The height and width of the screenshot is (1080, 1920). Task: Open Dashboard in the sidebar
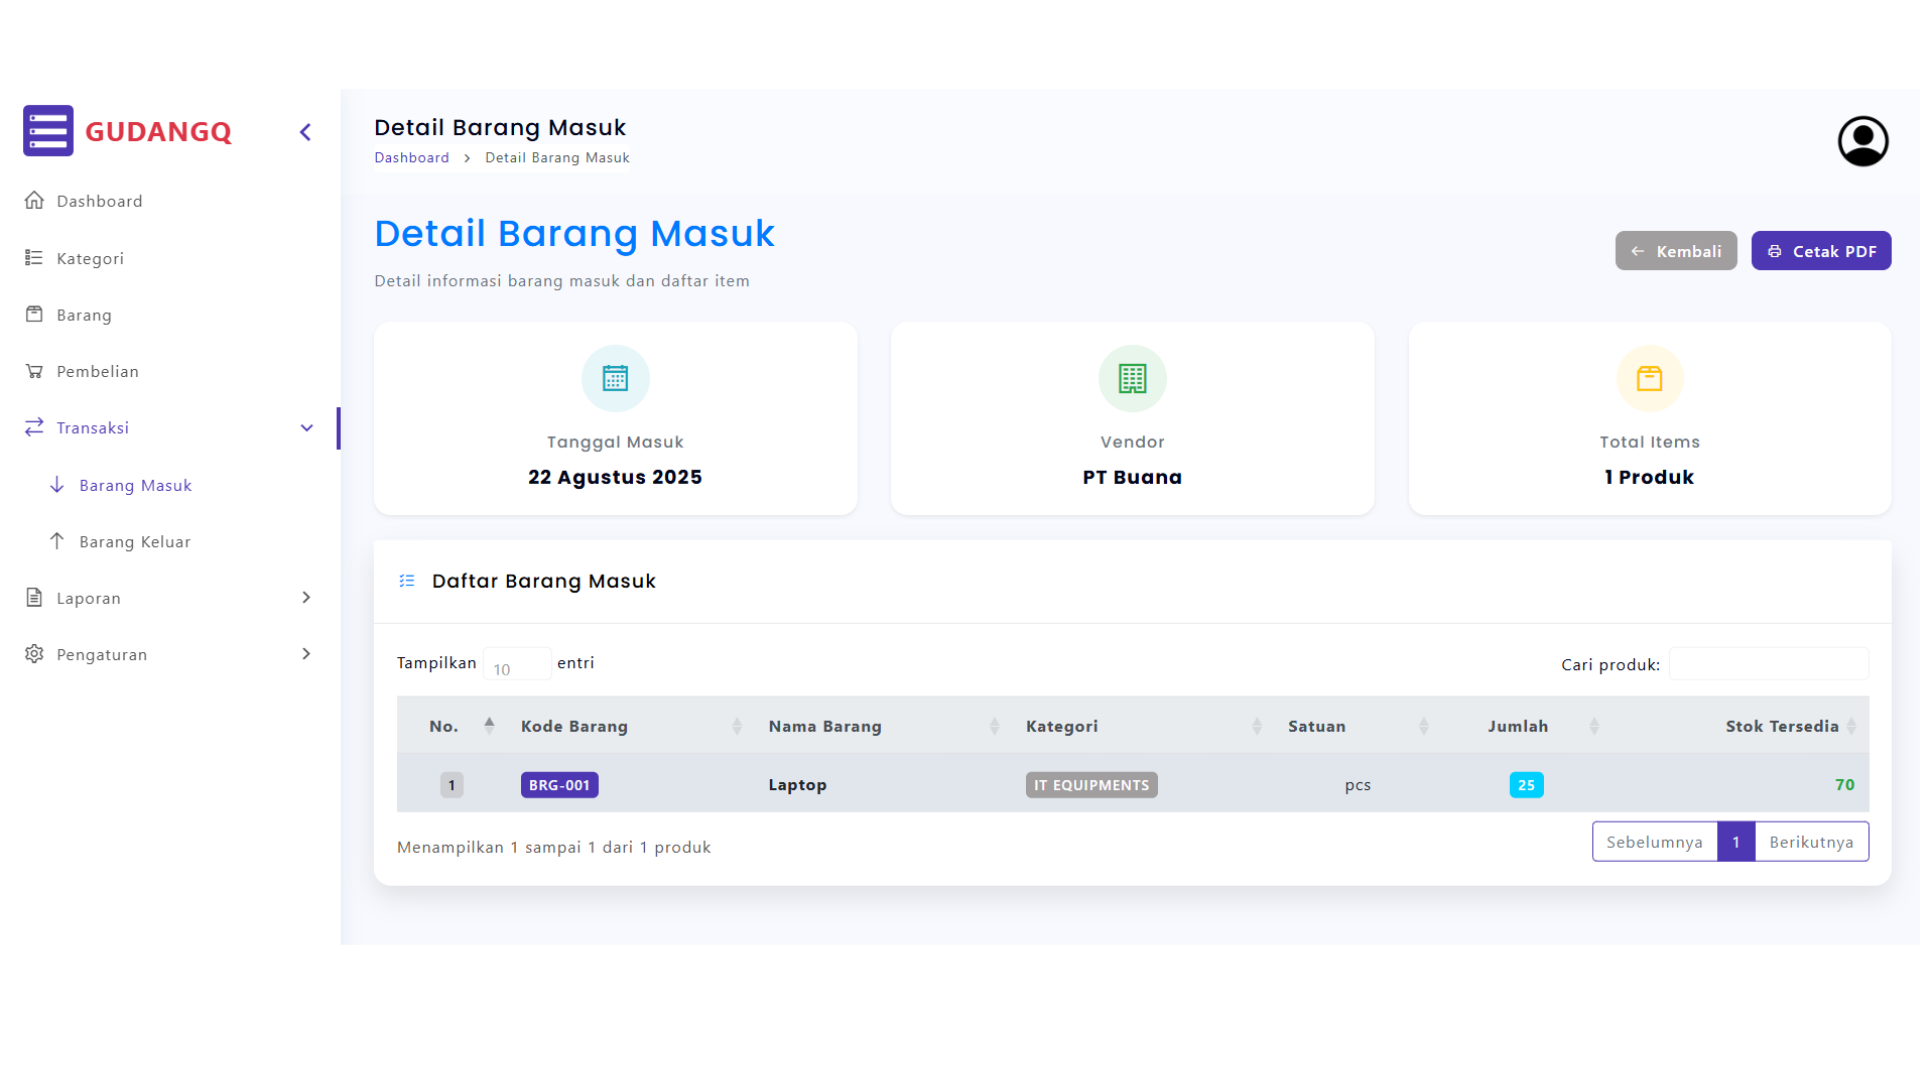point(99,201)
